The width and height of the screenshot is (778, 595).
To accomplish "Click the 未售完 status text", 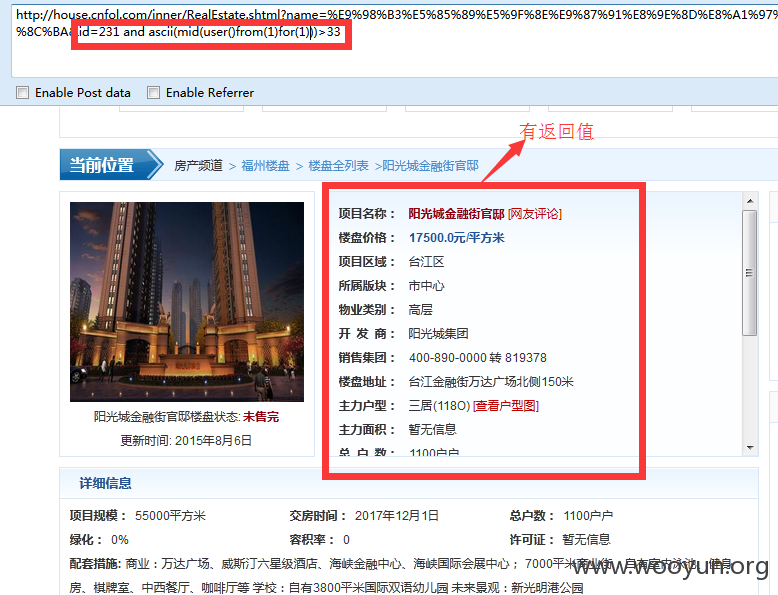I will pyautogui.click(x=260, y=417).
